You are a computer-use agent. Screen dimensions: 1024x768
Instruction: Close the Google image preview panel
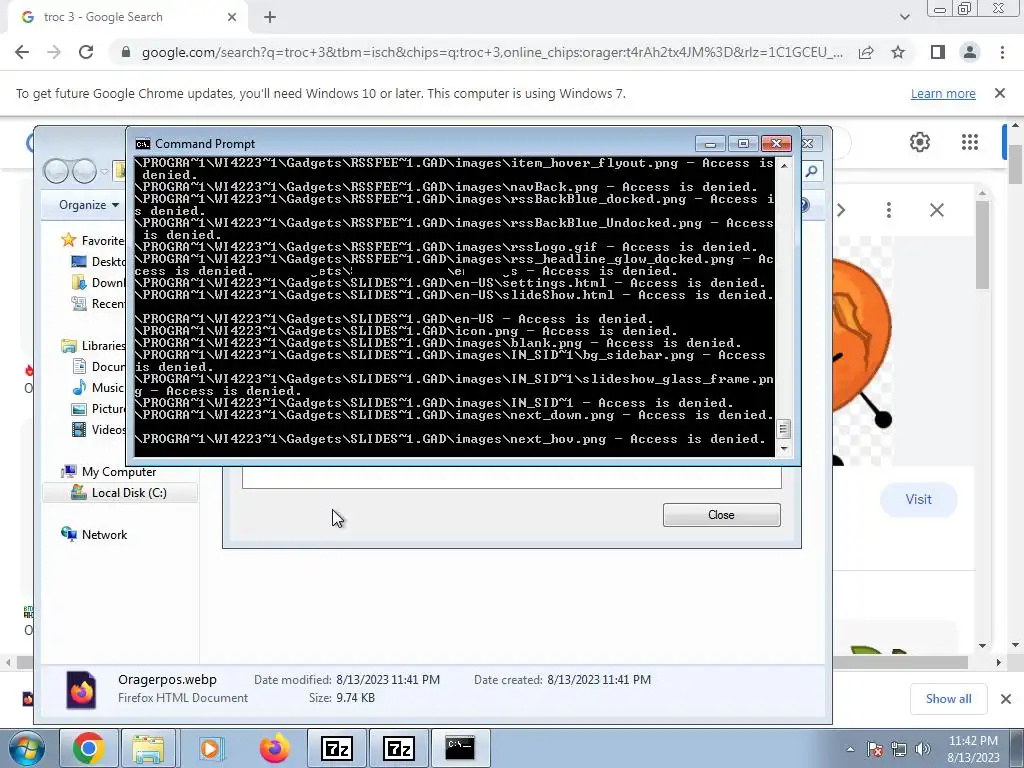pyautogui.click(x=936, y=210)
